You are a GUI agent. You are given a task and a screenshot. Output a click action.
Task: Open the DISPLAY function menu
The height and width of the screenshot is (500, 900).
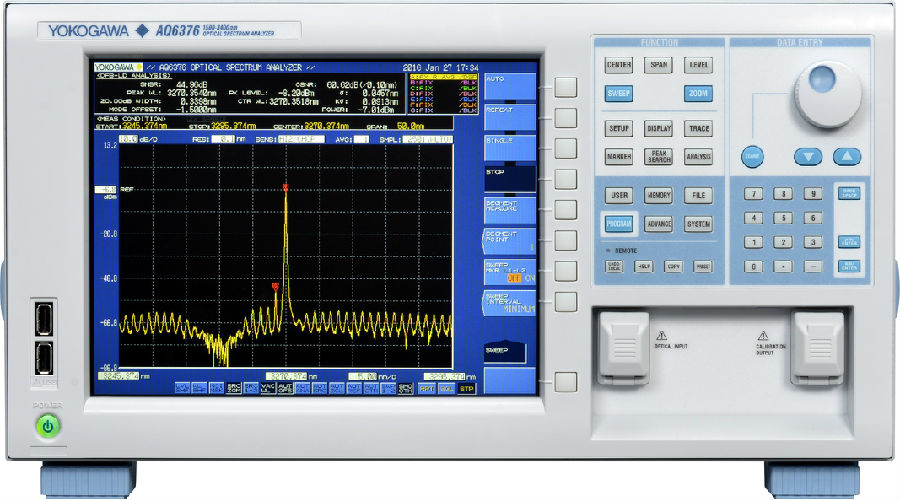coord(659,129)
